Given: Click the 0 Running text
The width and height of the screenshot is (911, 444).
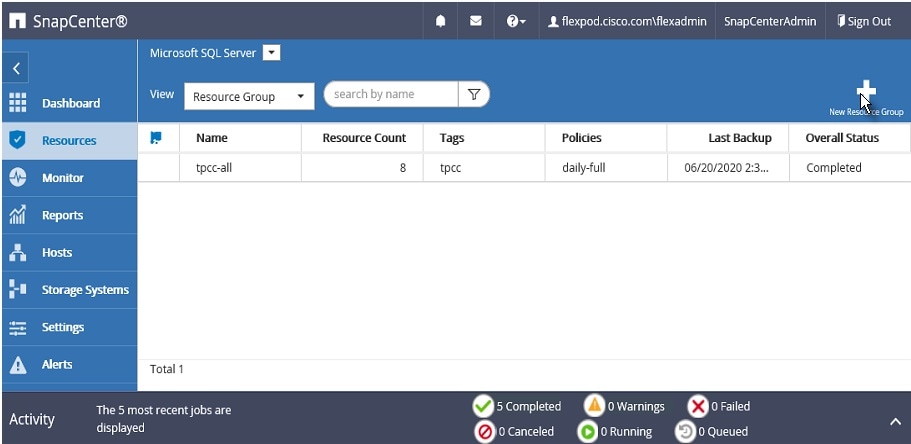Looking at the screenshot, I should click(x=626, y=432).
